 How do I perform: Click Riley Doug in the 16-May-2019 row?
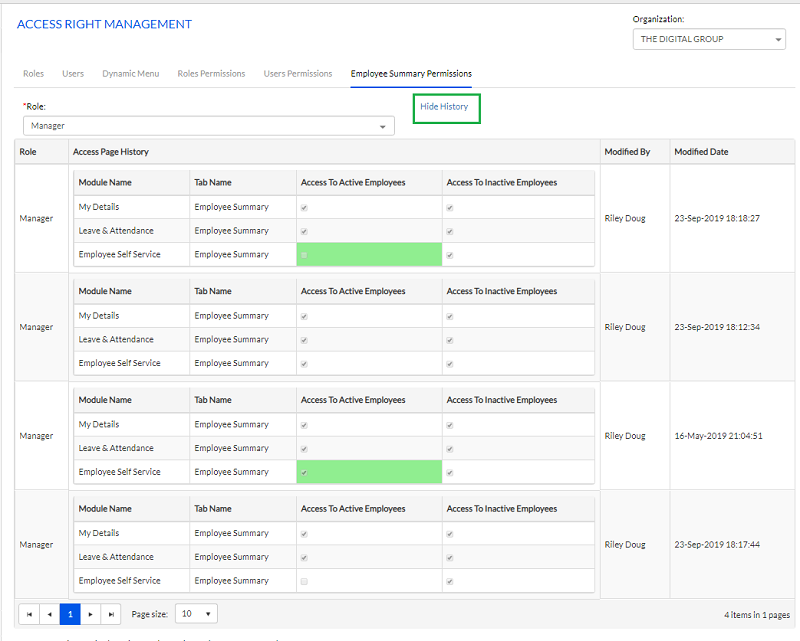pos(625,436)
